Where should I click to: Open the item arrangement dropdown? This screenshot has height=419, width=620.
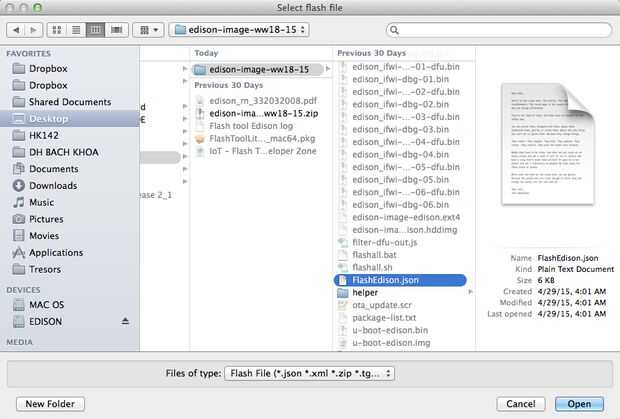point(148,30)
